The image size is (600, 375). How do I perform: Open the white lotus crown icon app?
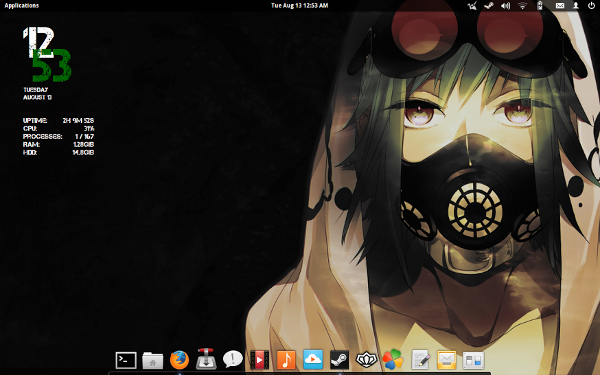coord(366,360)
